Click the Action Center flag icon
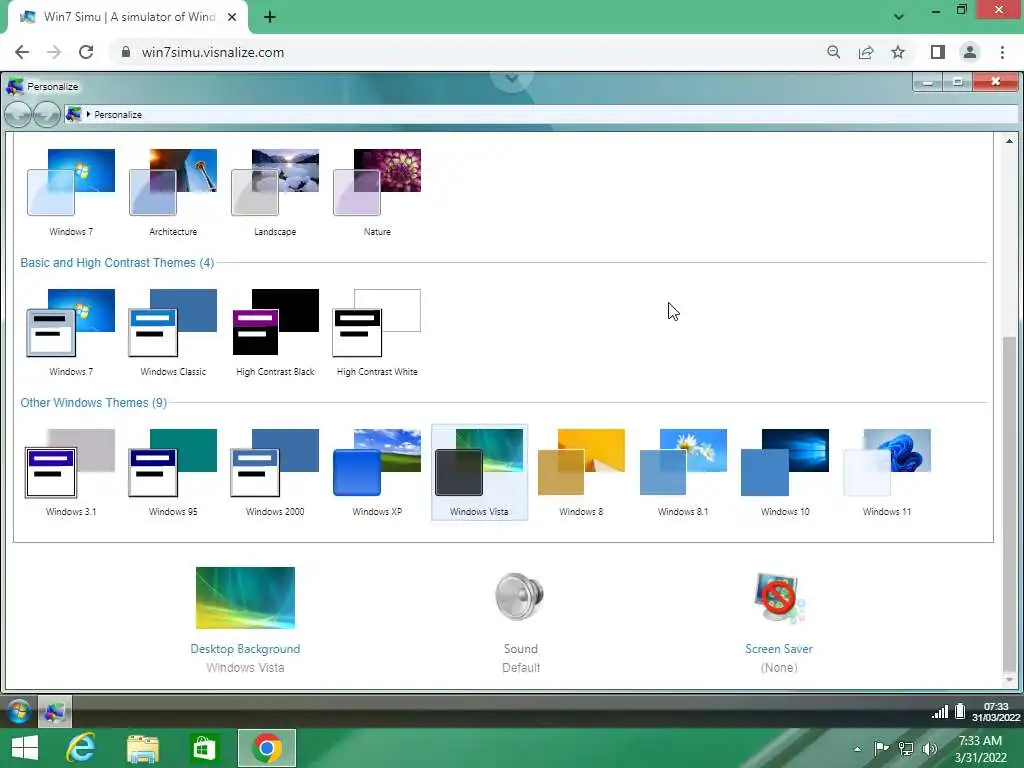 (x=881, y=749)
